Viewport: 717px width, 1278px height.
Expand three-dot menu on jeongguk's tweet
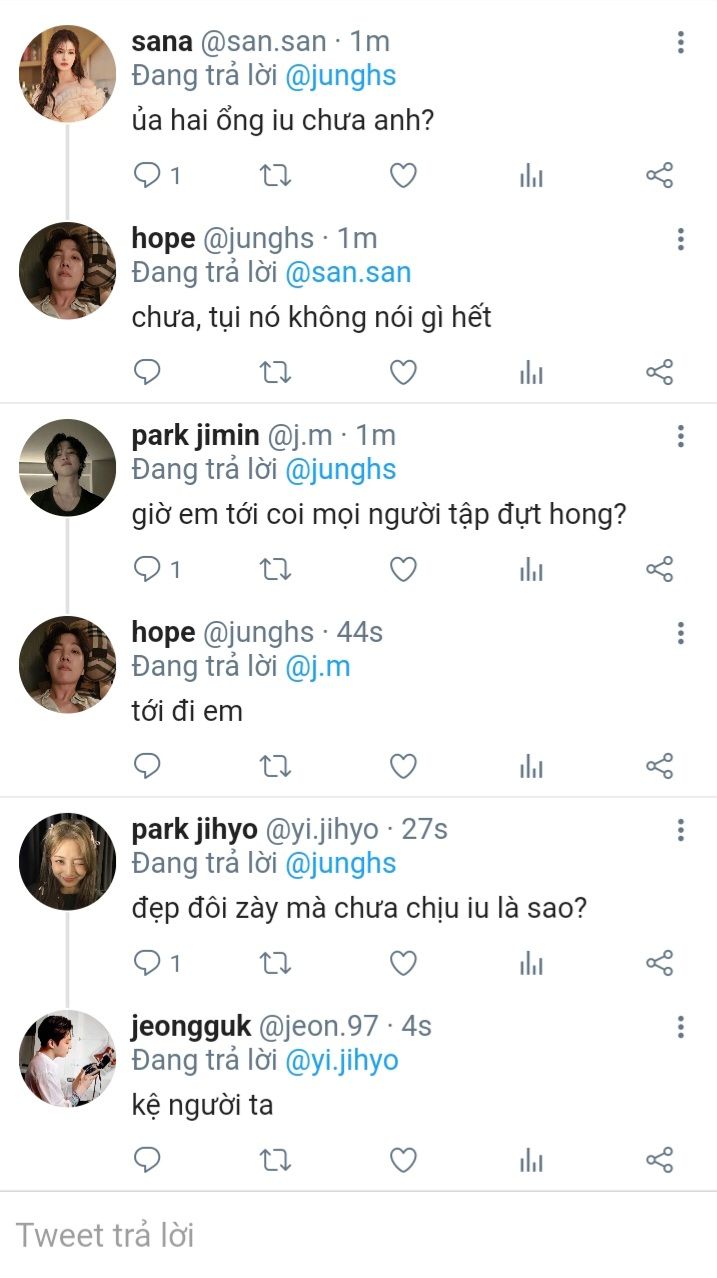(x=680, y=1027)
